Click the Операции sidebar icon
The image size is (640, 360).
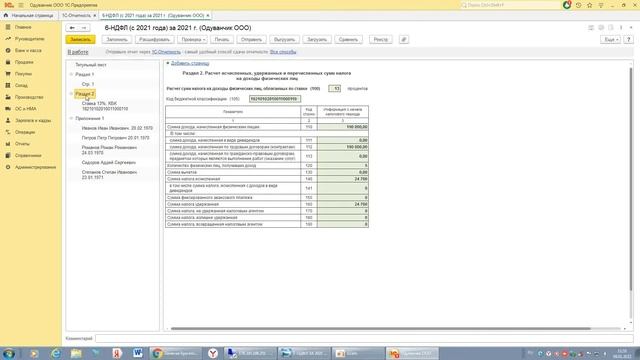point(8,132)
